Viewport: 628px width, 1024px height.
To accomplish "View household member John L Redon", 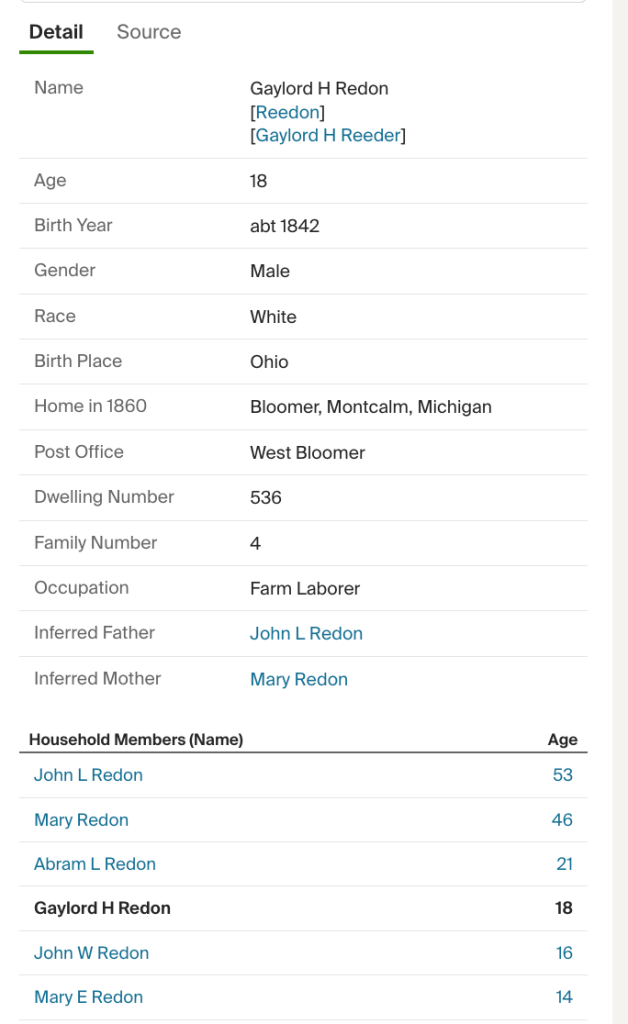I will tap(88, 775).
